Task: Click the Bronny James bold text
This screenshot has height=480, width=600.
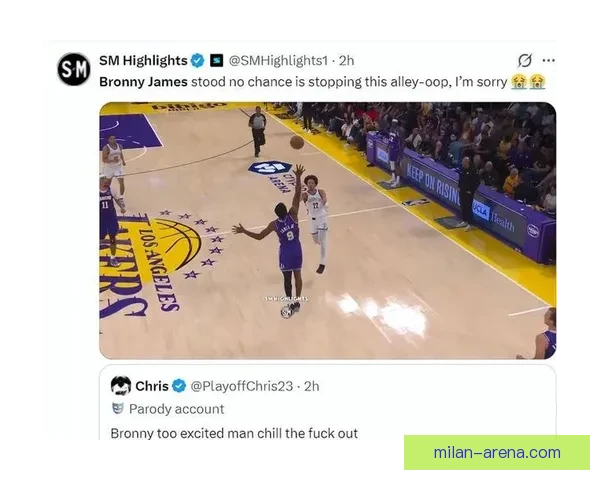Action: pos(143,82)
